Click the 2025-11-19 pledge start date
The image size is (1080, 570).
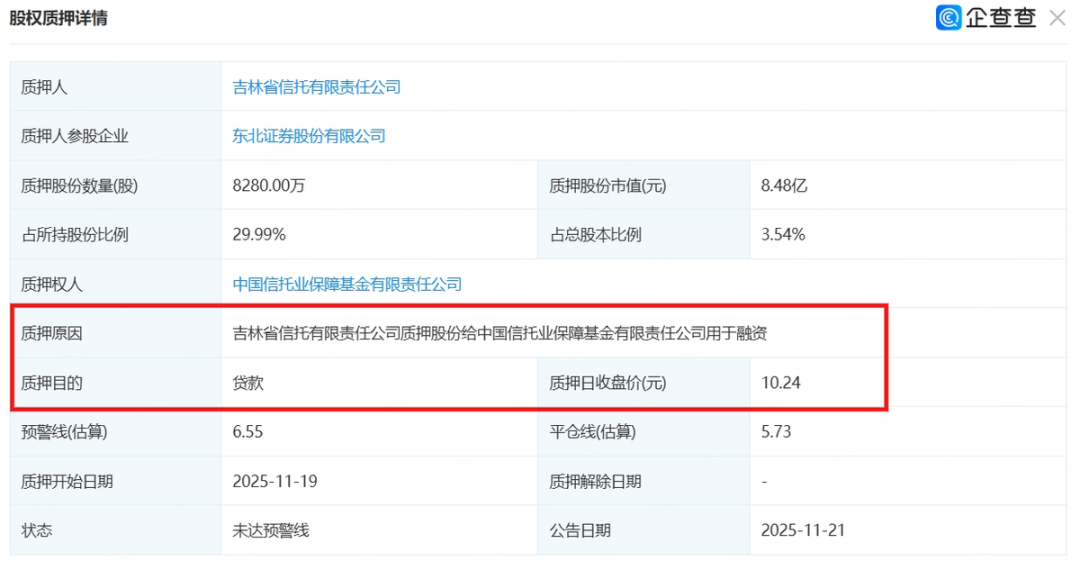pos(275,481)
